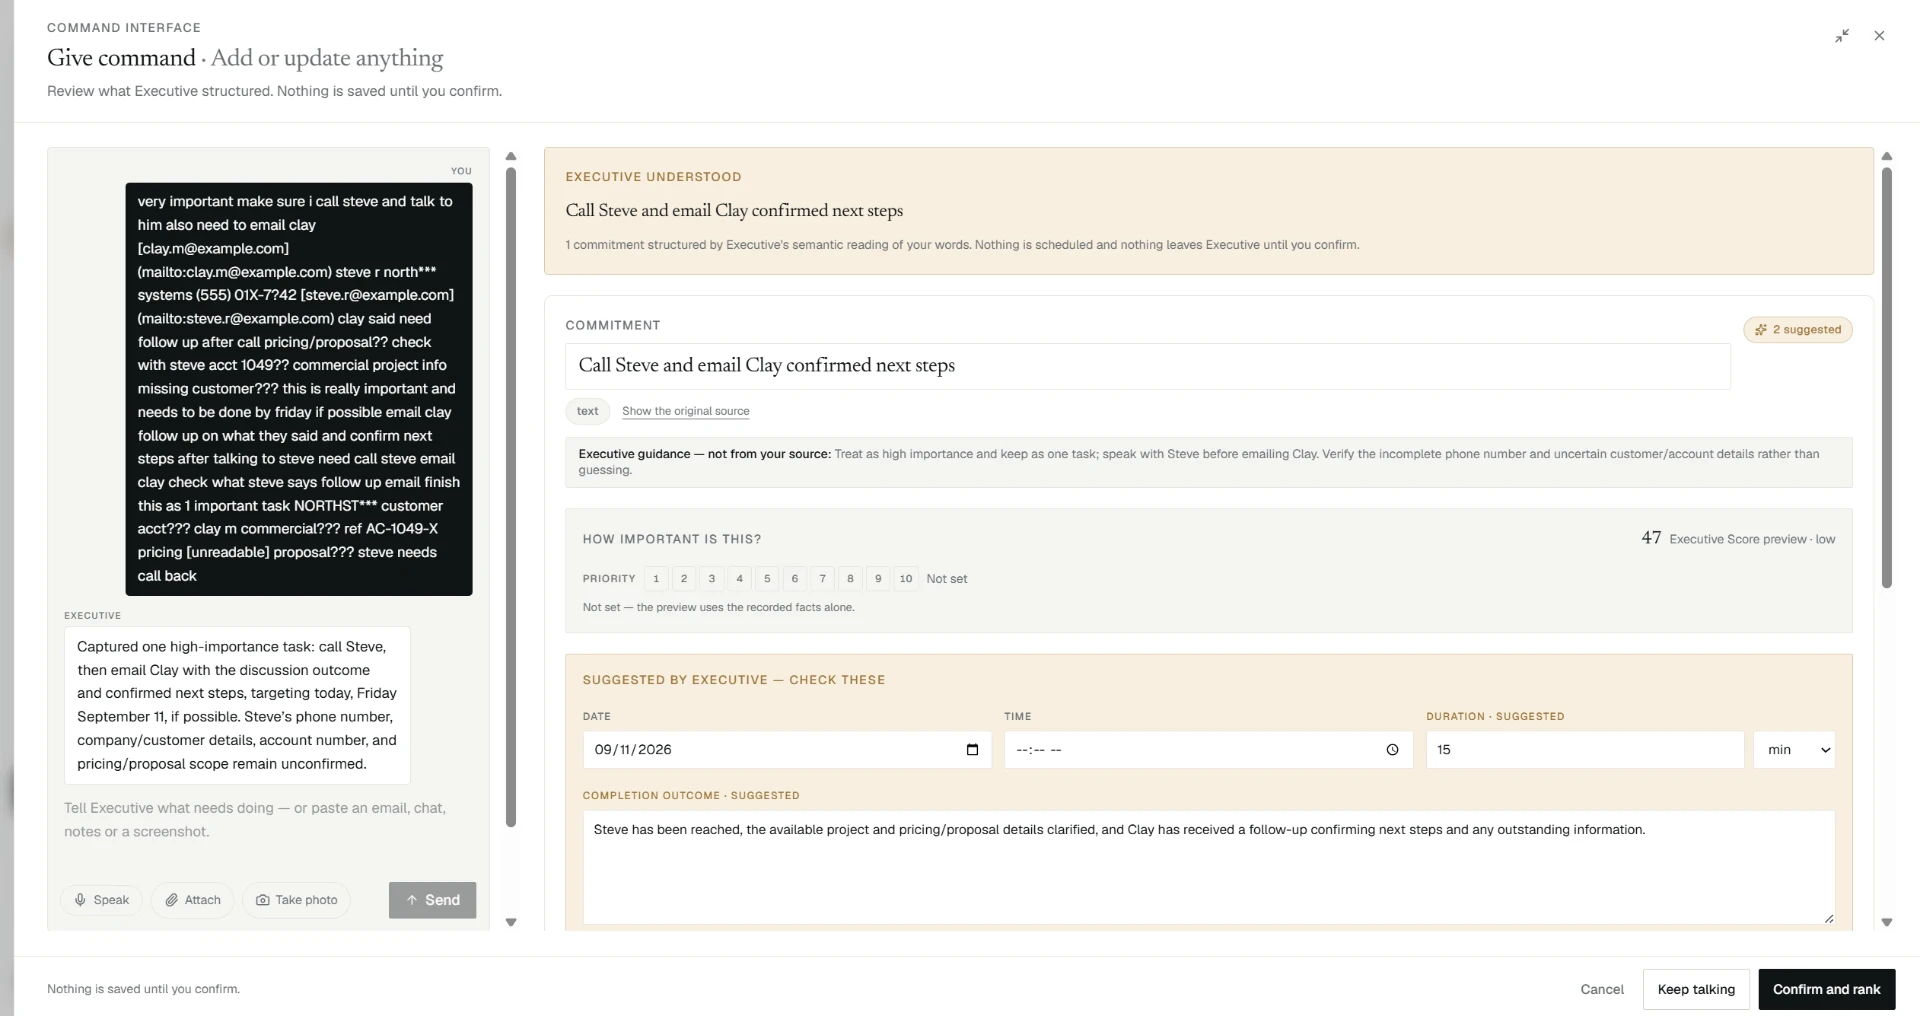Click Cancel at the bottom

click(x=1602, y=989)
